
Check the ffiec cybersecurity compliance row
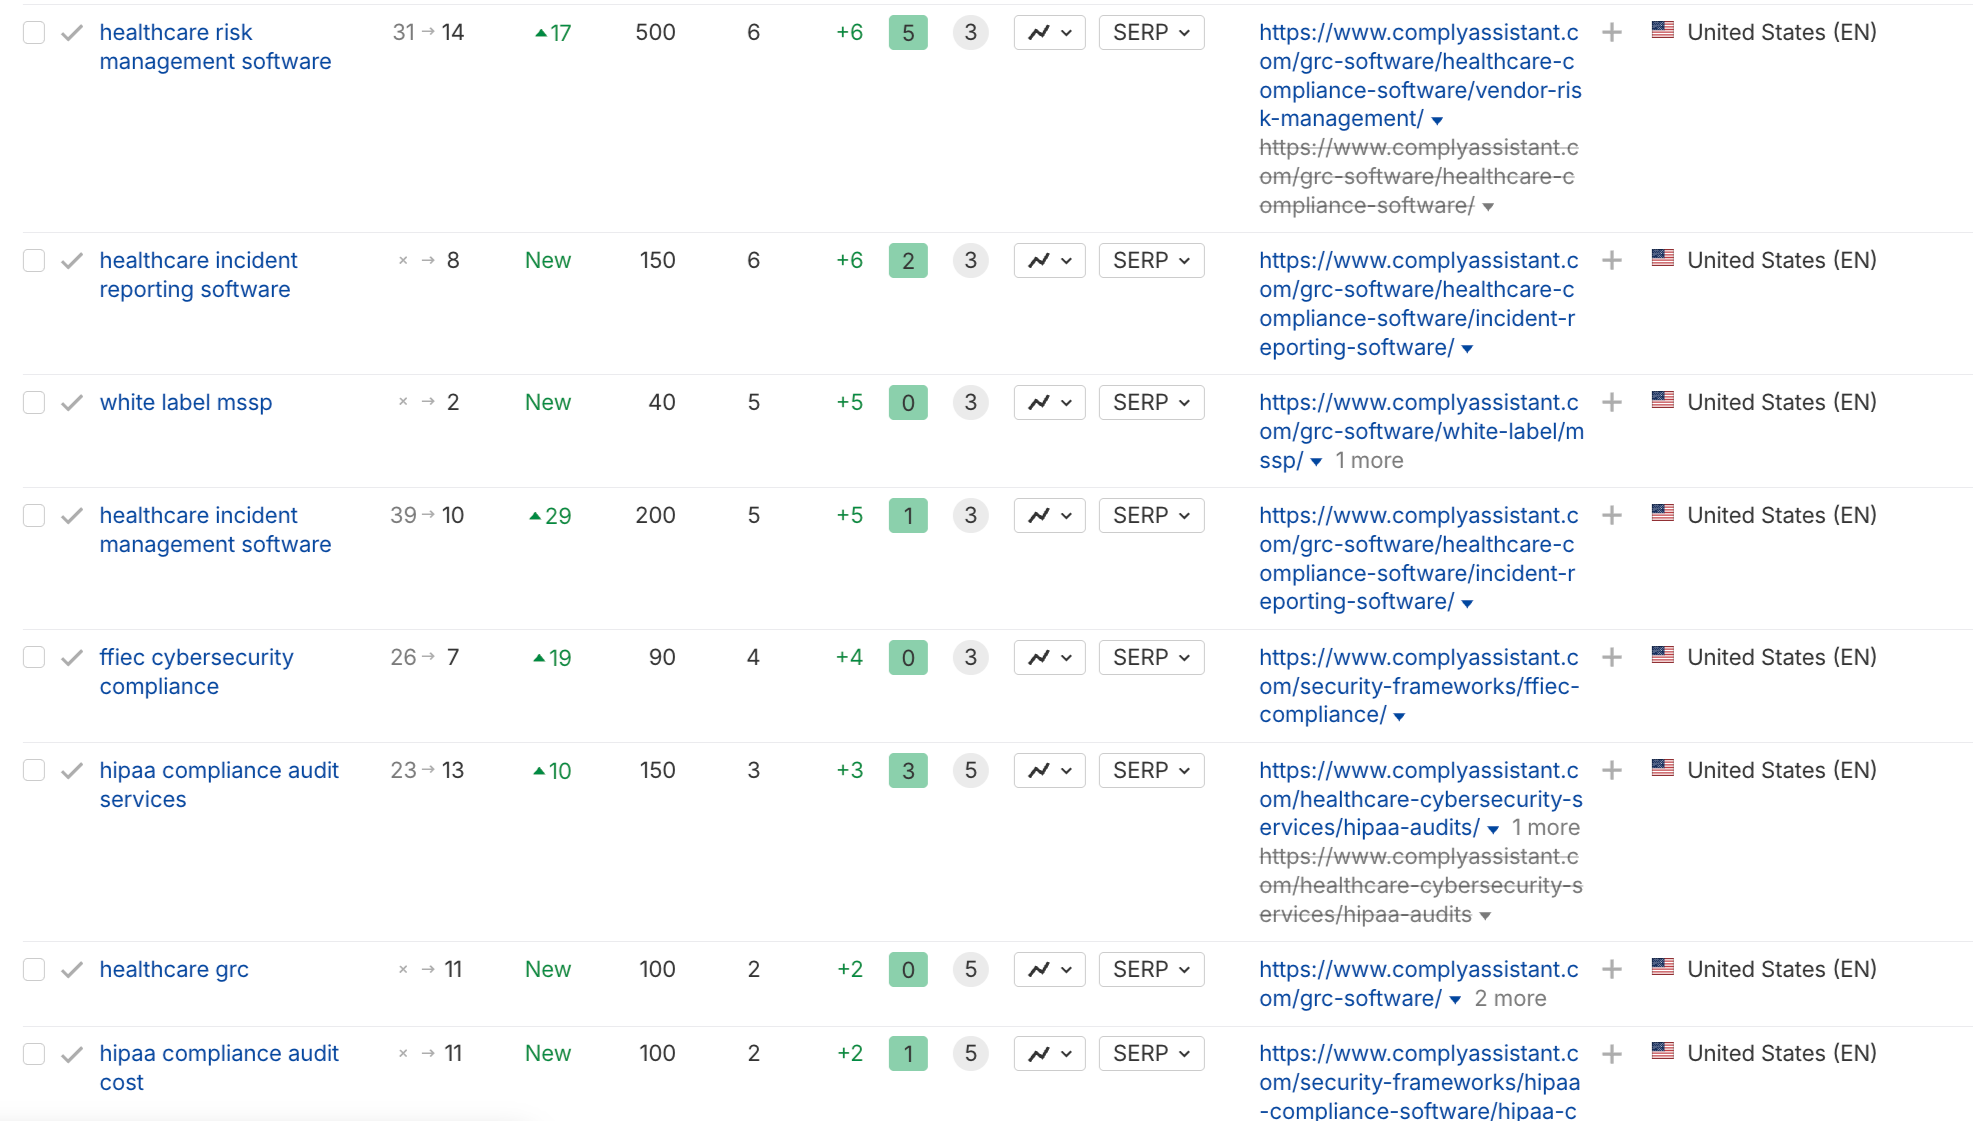point(34,658)
